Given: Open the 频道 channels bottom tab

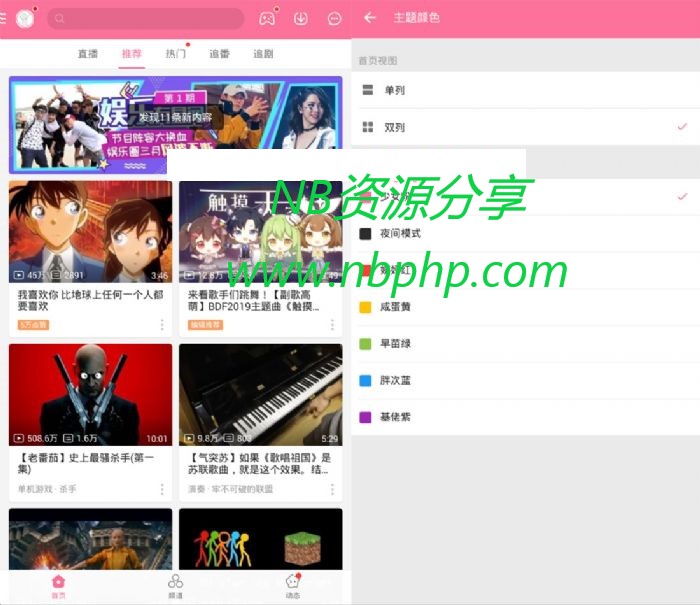Looking at the screenshot, I should [x=175, y=586].
